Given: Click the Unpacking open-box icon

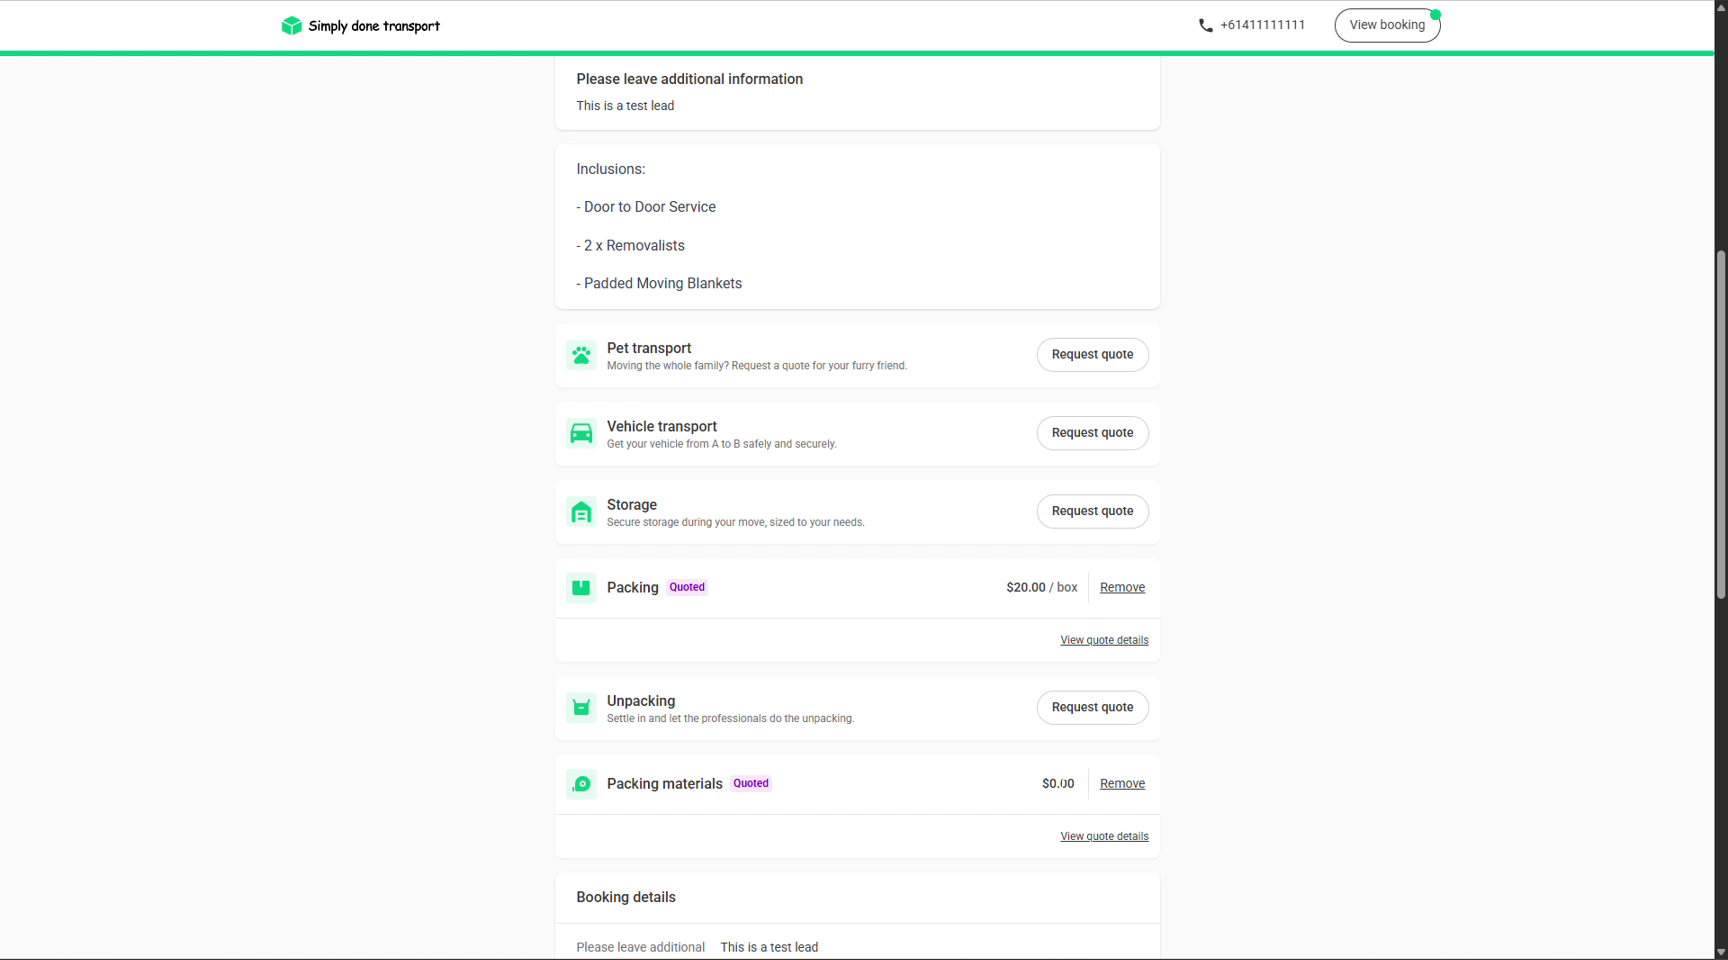Looking at the screenshot, I should (x=581, y=708).
